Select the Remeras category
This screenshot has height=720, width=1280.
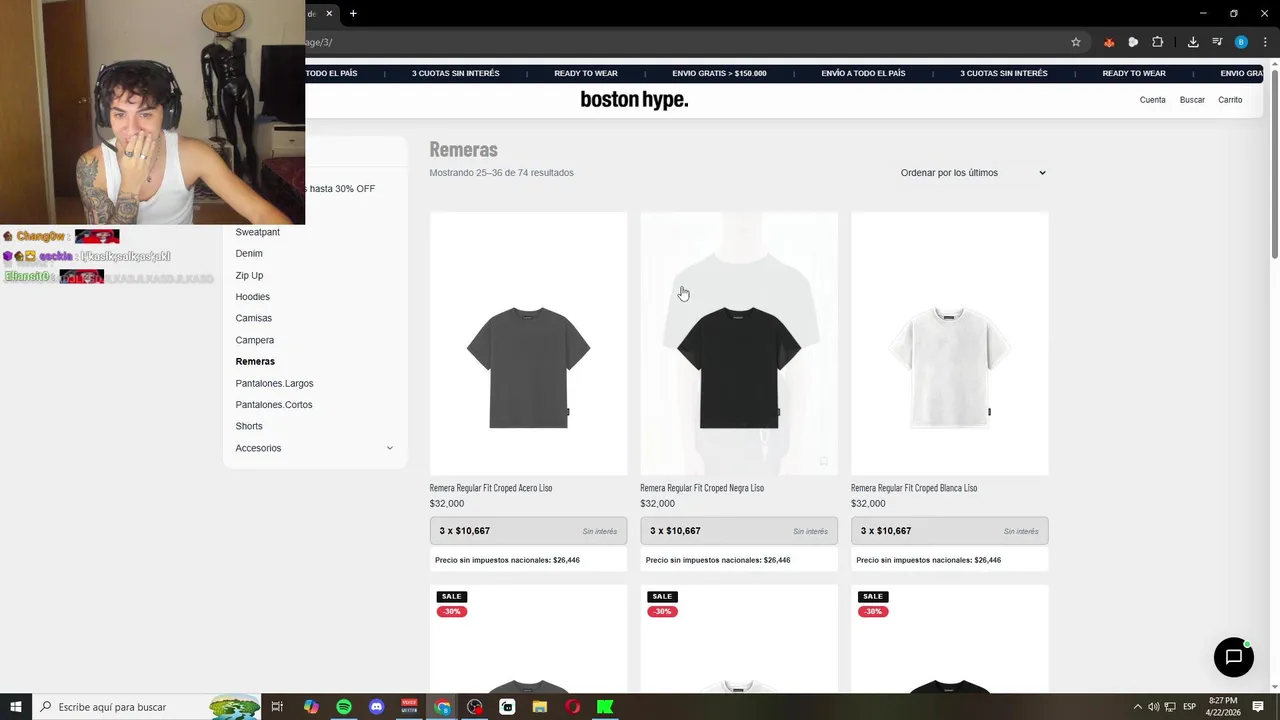(255, 361)
